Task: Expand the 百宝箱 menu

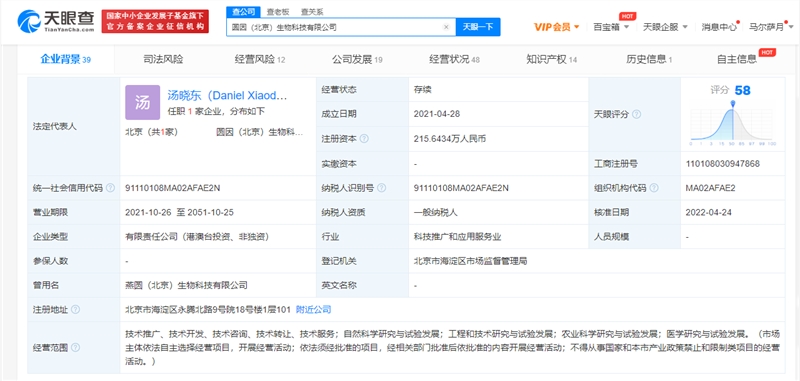Action: pos(611,27)
